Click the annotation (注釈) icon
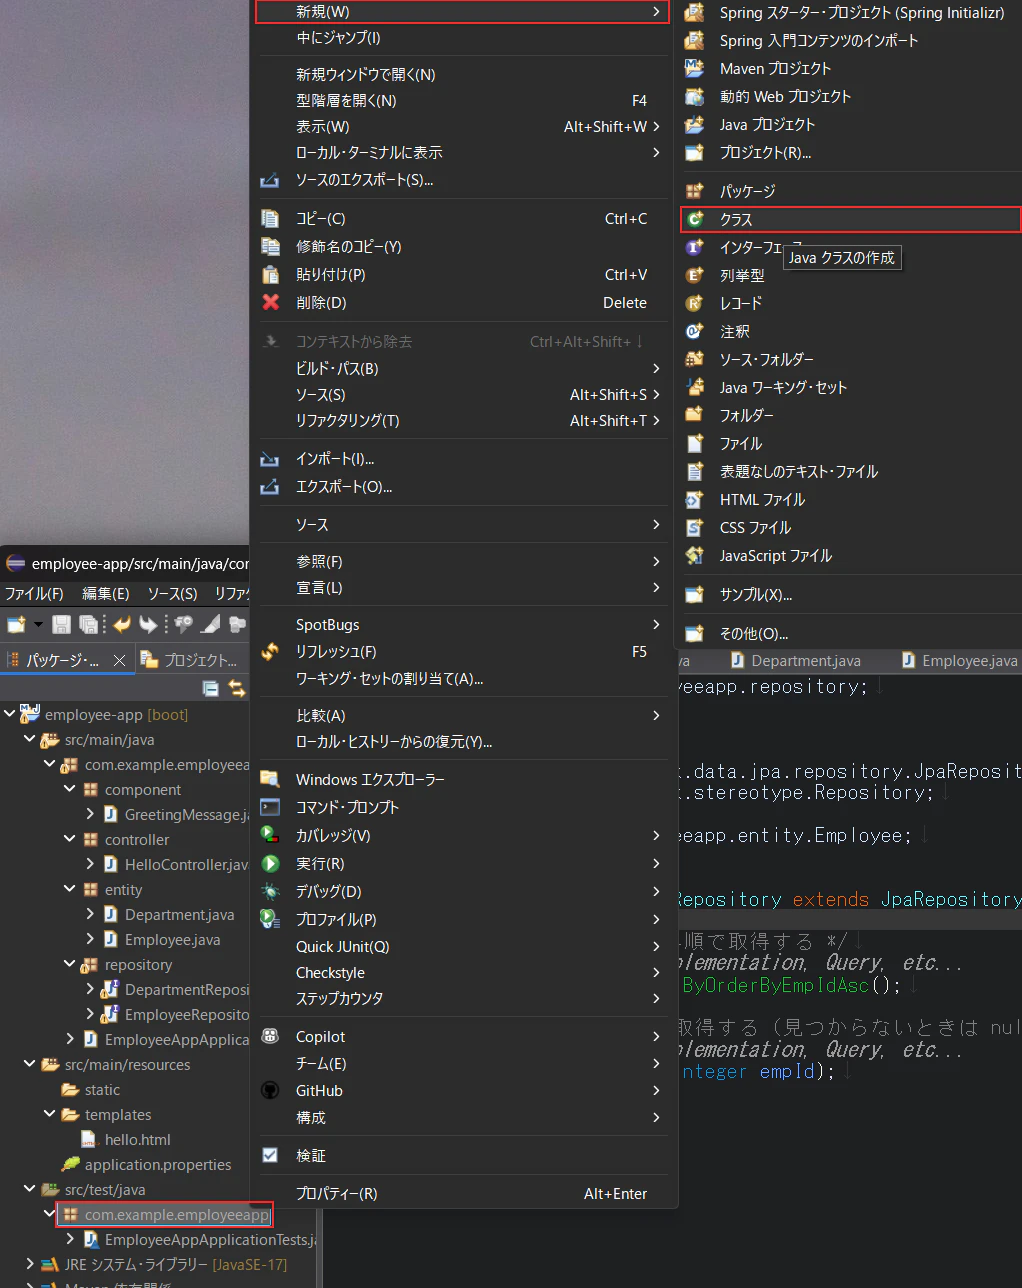This screenshot has height=1288, width=1022. 695,331
